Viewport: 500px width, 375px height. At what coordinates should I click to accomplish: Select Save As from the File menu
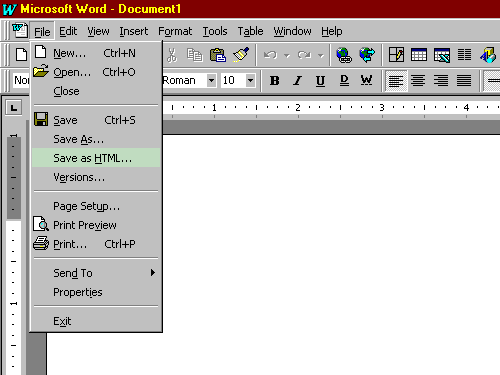tap(96, 139)
